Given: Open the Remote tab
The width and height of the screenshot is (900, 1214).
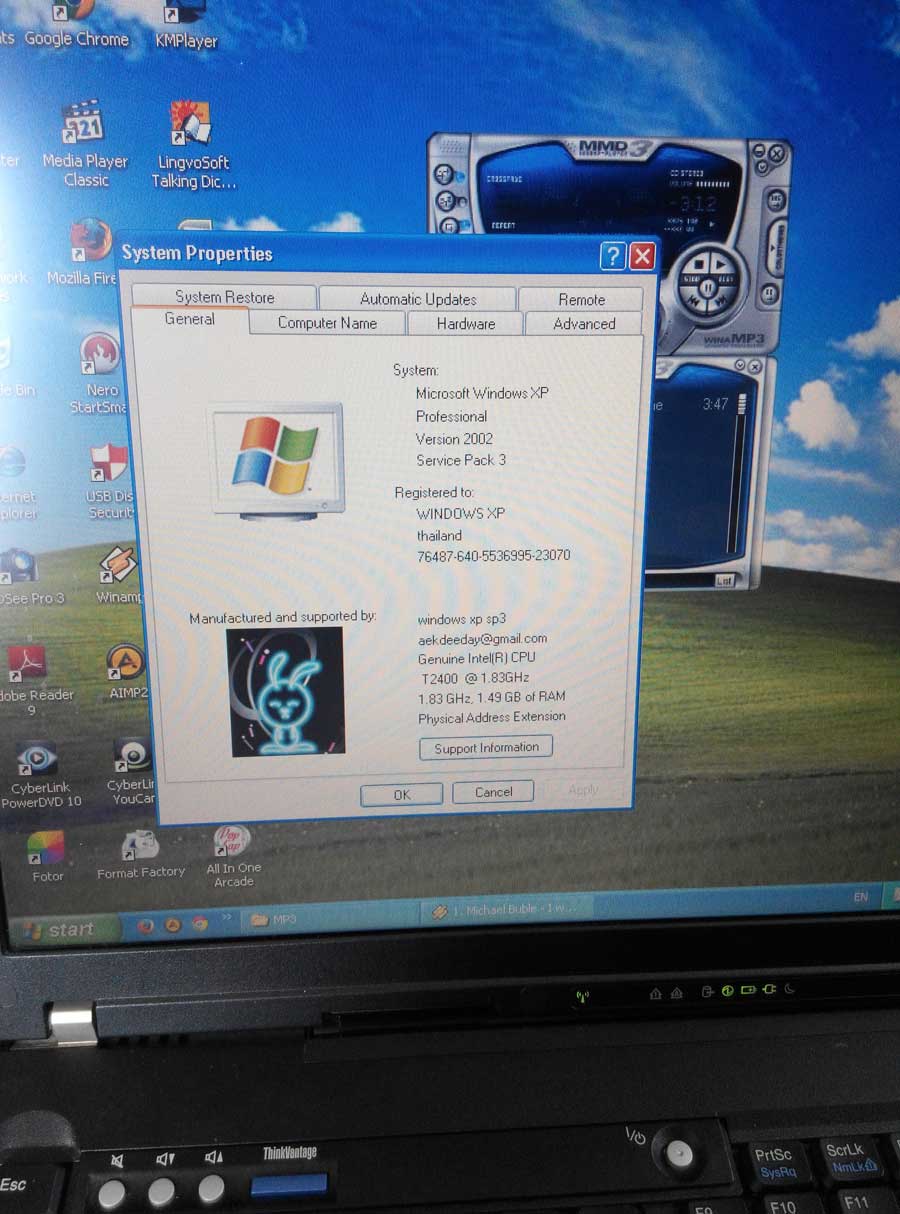Looking at the screenshot, I should tap(581, 299).
